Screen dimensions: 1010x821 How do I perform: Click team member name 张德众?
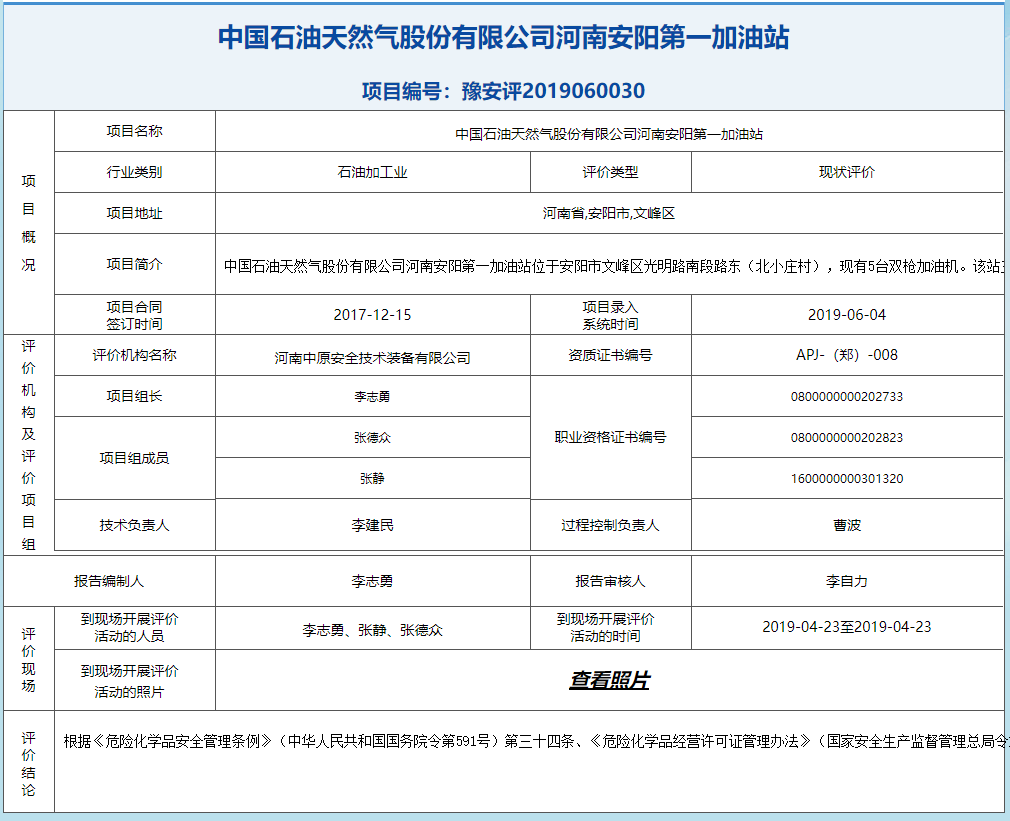pos(372,438)
